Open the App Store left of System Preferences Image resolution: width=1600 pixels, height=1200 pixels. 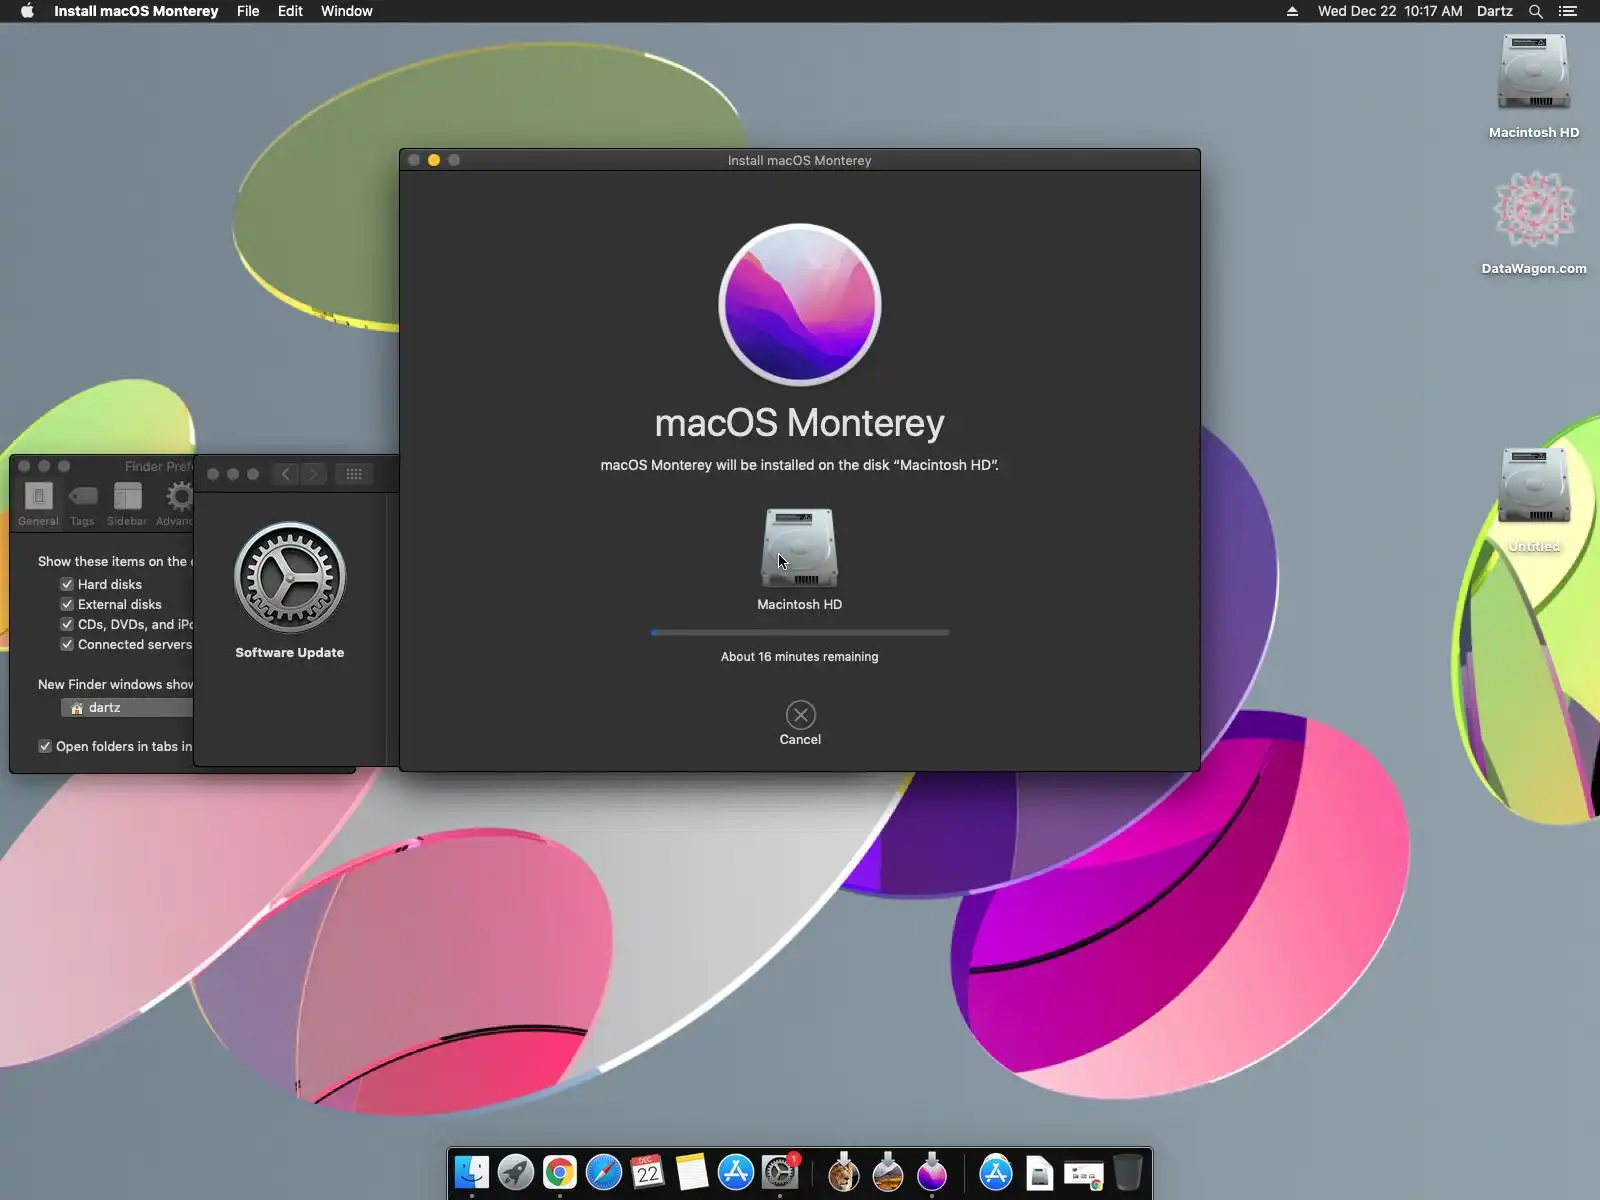(x=736, y=1172)
